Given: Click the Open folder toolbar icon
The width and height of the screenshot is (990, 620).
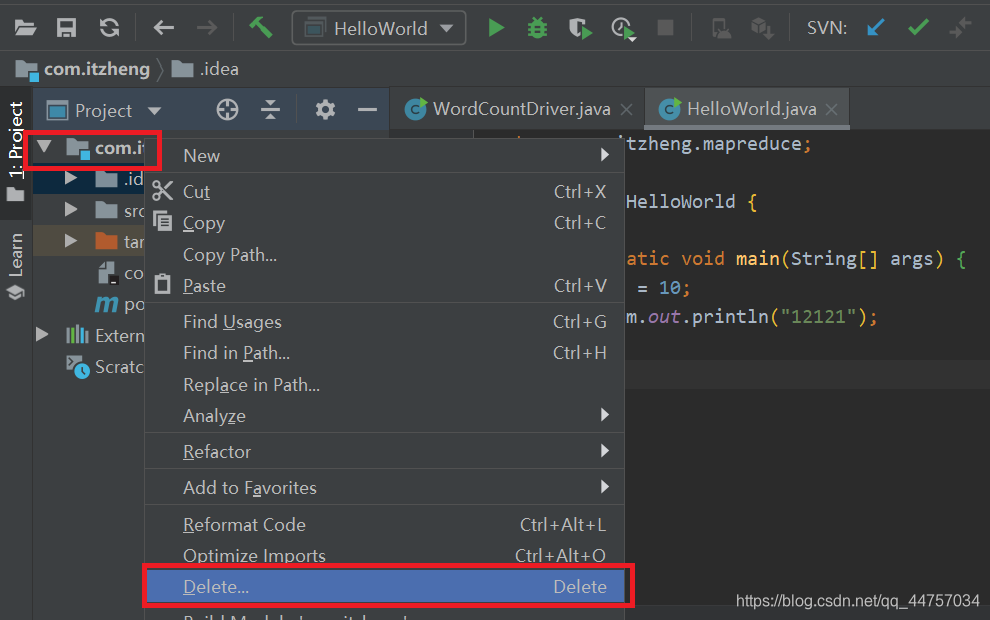Looking at the screenshot, I should (25, 28).
